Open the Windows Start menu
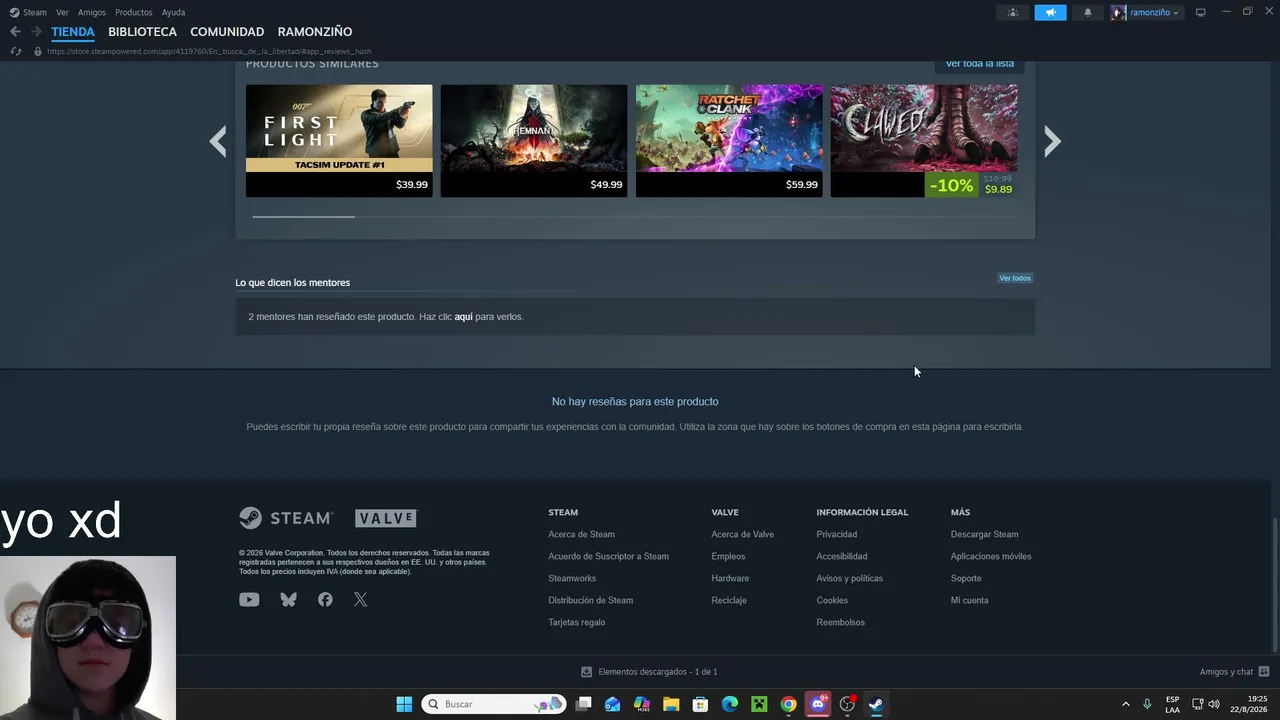Screen dimensions: 1280x720 (404, 704)
